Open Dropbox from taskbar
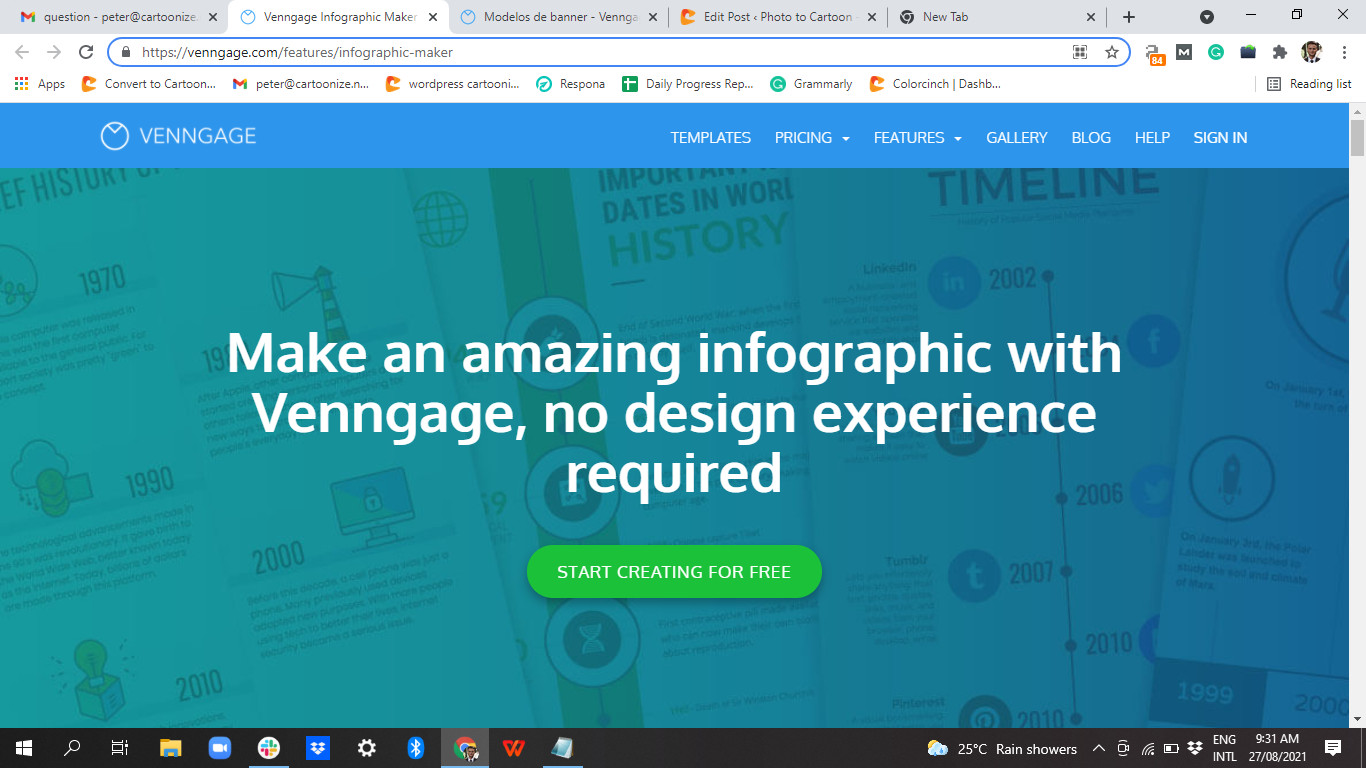Screen dimensions: 1366x768 click(x=318, y=748)
